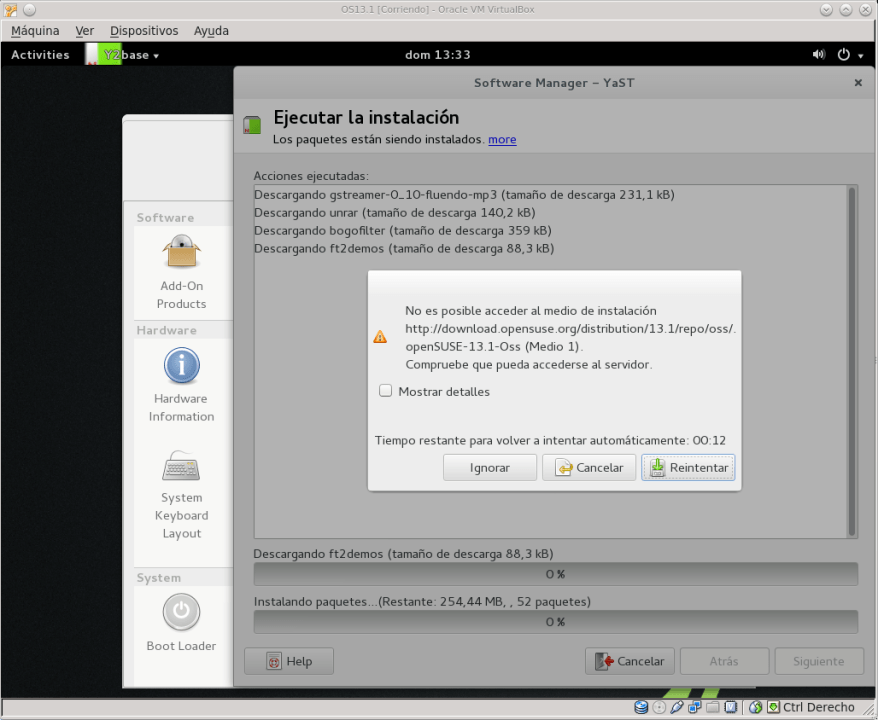Screen dimensions: 878x720
Task: Click the Reintentar button
Action: click(687, 467)
